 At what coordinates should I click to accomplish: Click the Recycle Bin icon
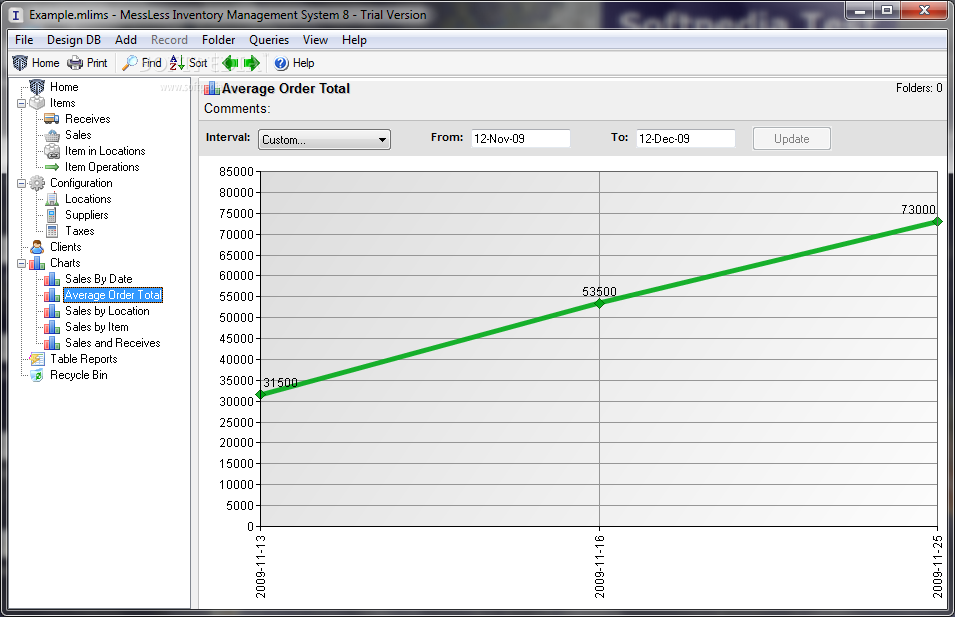(37, 375)
